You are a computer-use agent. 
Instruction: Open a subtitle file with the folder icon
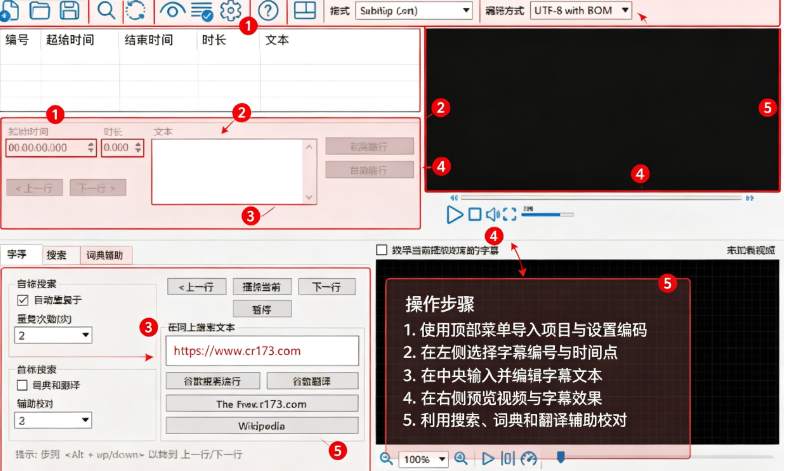click(39, 10)
